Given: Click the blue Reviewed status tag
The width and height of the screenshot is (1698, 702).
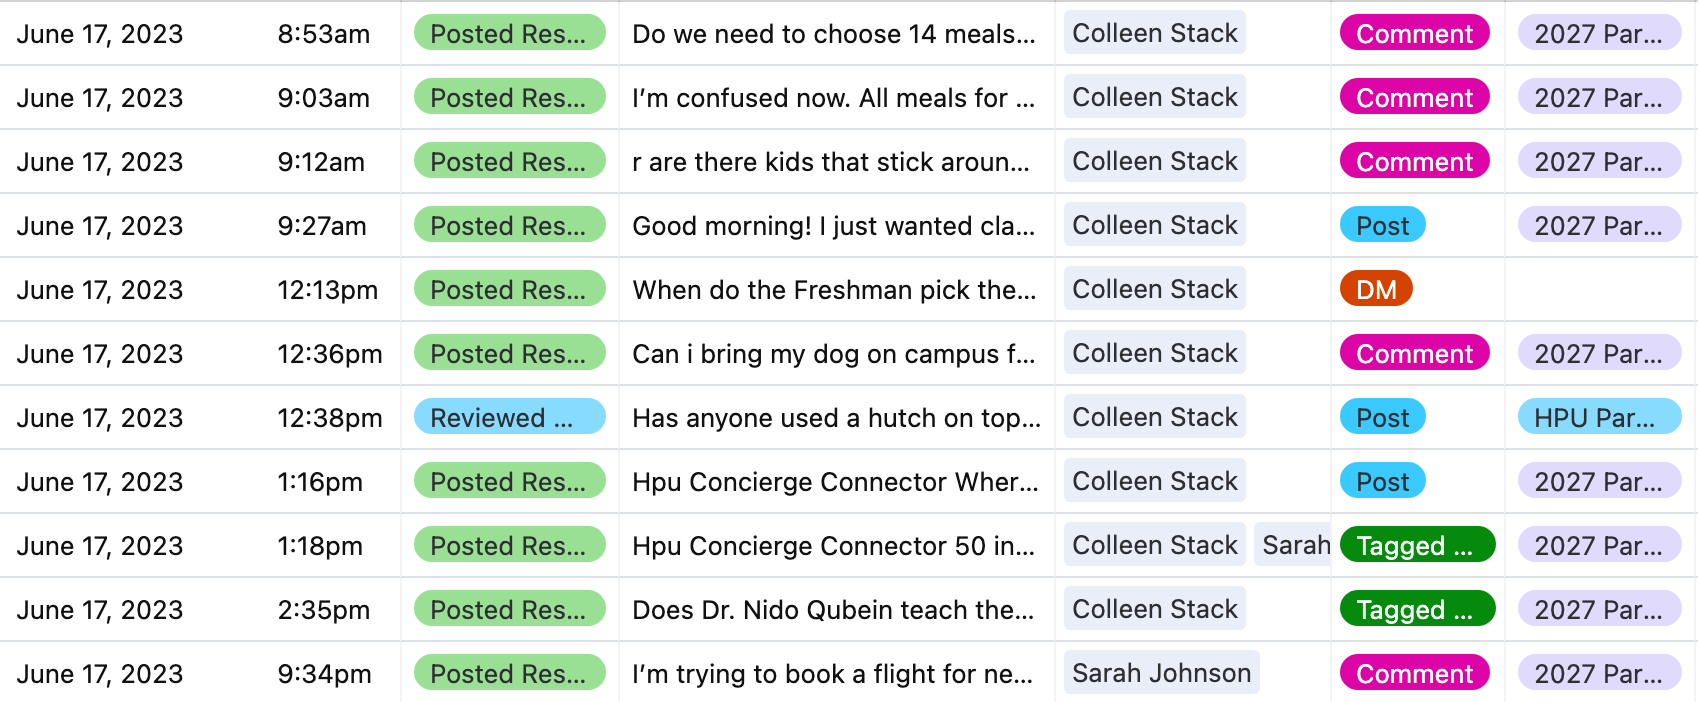Looking at the screenshot, I should pos(509,418).
